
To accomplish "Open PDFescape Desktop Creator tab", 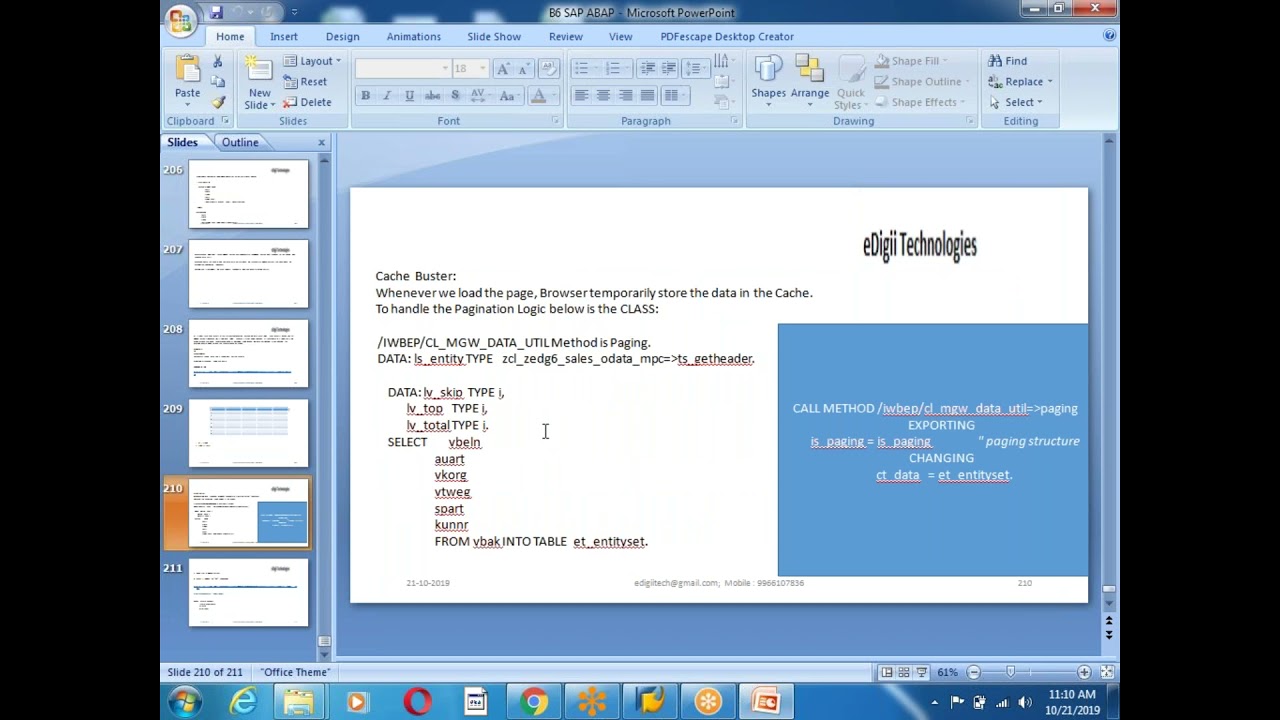I will click(x=727, y=37).
